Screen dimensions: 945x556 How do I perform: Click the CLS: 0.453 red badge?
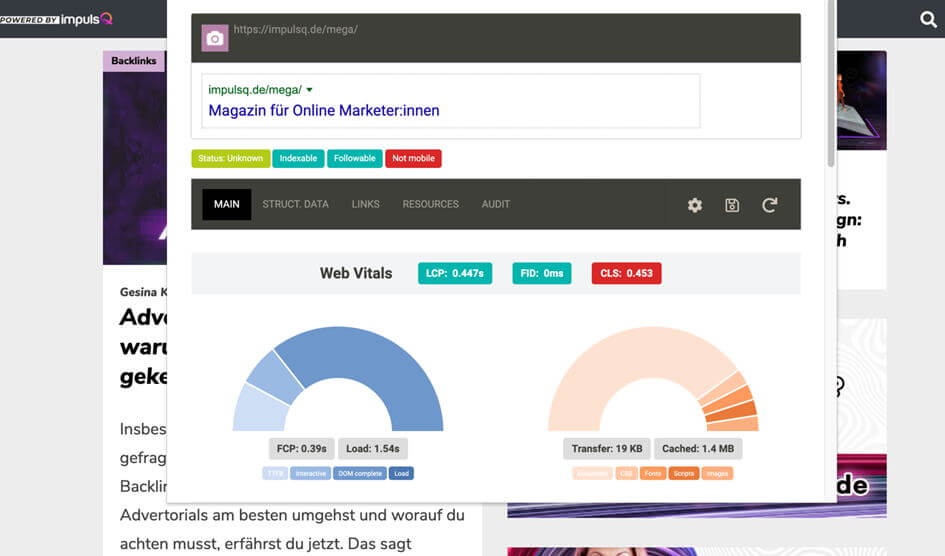pyautogui.click(x=626, y=273)
